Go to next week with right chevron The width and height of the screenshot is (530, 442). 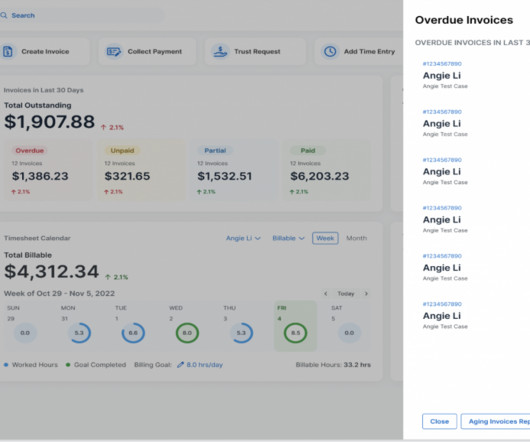(x=366, y=293)
